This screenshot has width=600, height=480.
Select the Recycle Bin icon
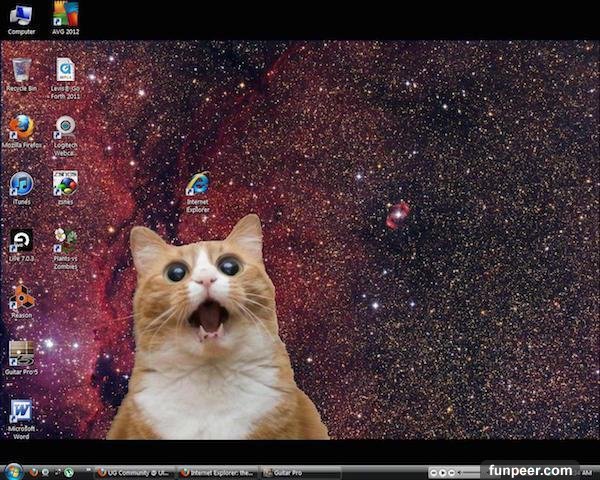point(21,72)
